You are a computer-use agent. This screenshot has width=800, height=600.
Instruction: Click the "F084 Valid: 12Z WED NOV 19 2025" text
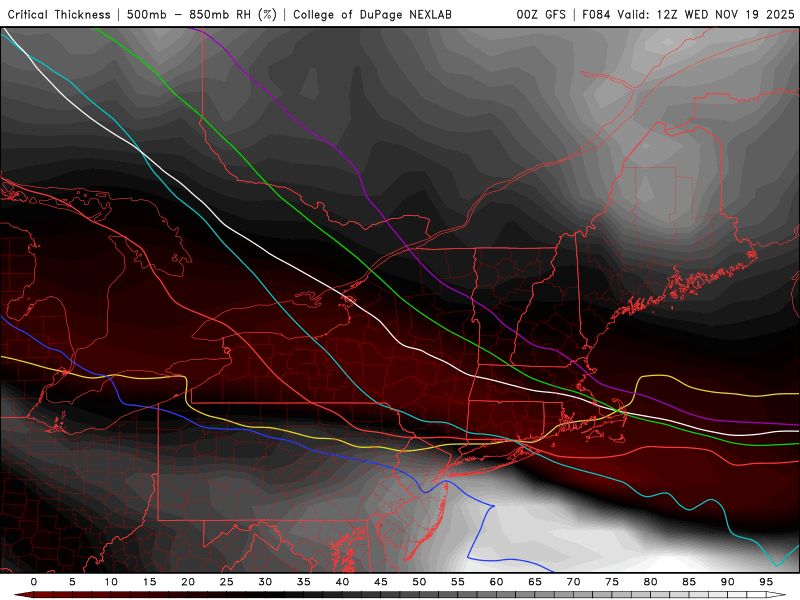click(x=688, y=14)
